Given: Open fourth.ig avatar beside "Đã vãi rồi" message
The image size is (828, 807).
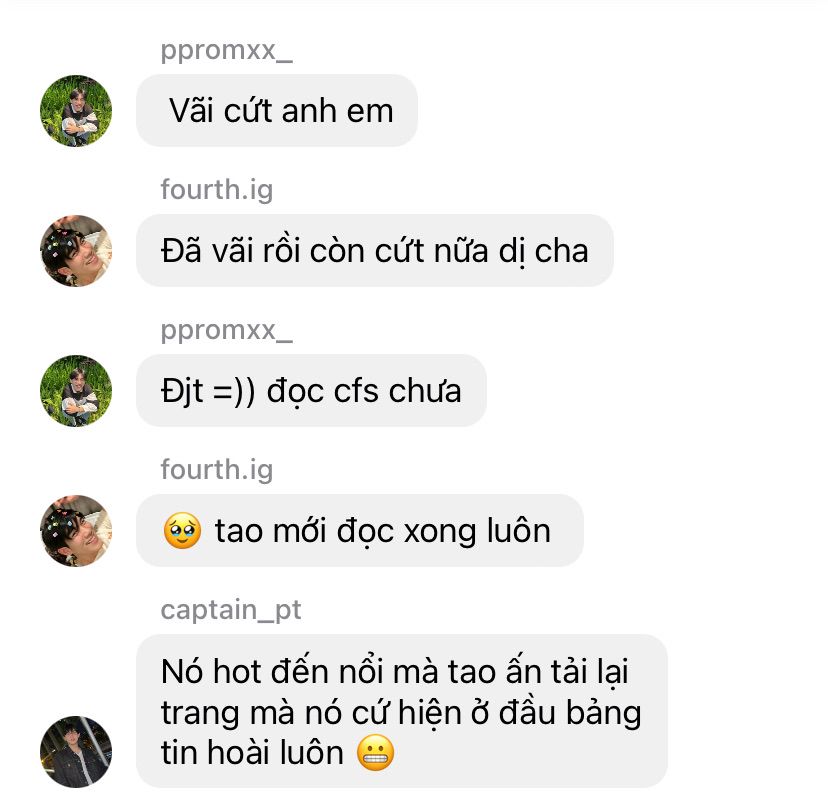Looking at the screenshot, I should [76, 251].
